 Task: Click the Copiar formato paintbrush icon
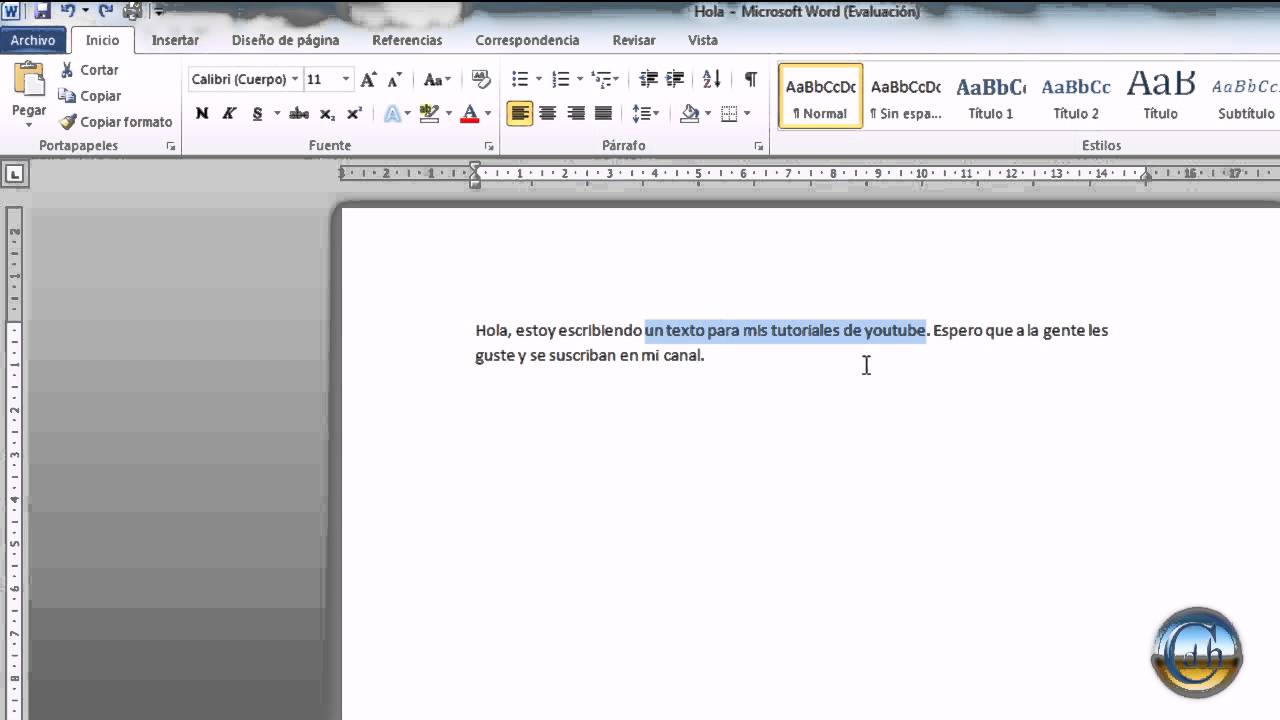(x=67, y=122)
